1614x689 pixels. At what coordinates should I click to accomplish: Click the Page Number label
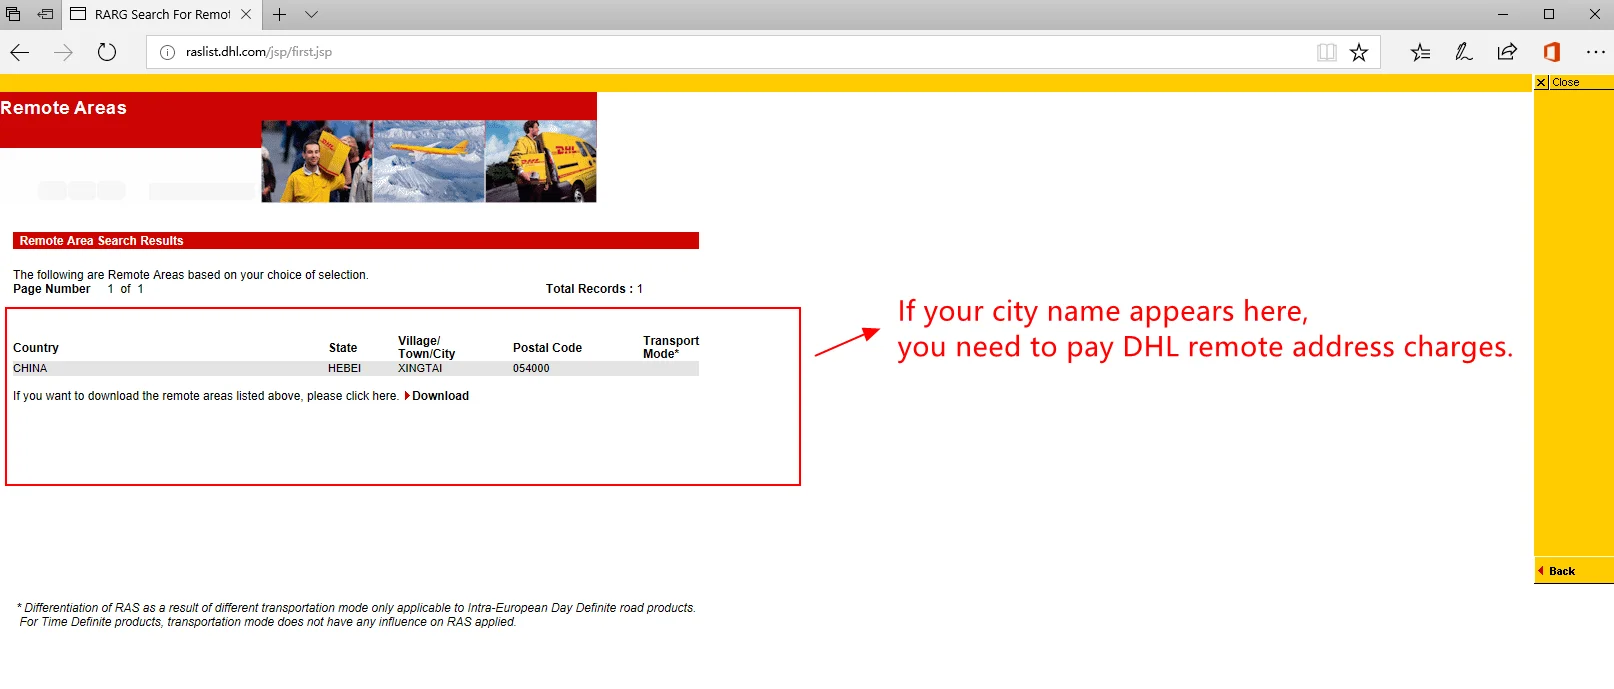pos(52,289)
